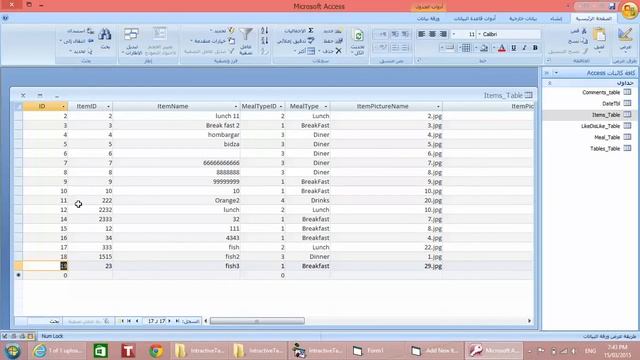Select Items_Table in navigation pane

tap(589, 115)
